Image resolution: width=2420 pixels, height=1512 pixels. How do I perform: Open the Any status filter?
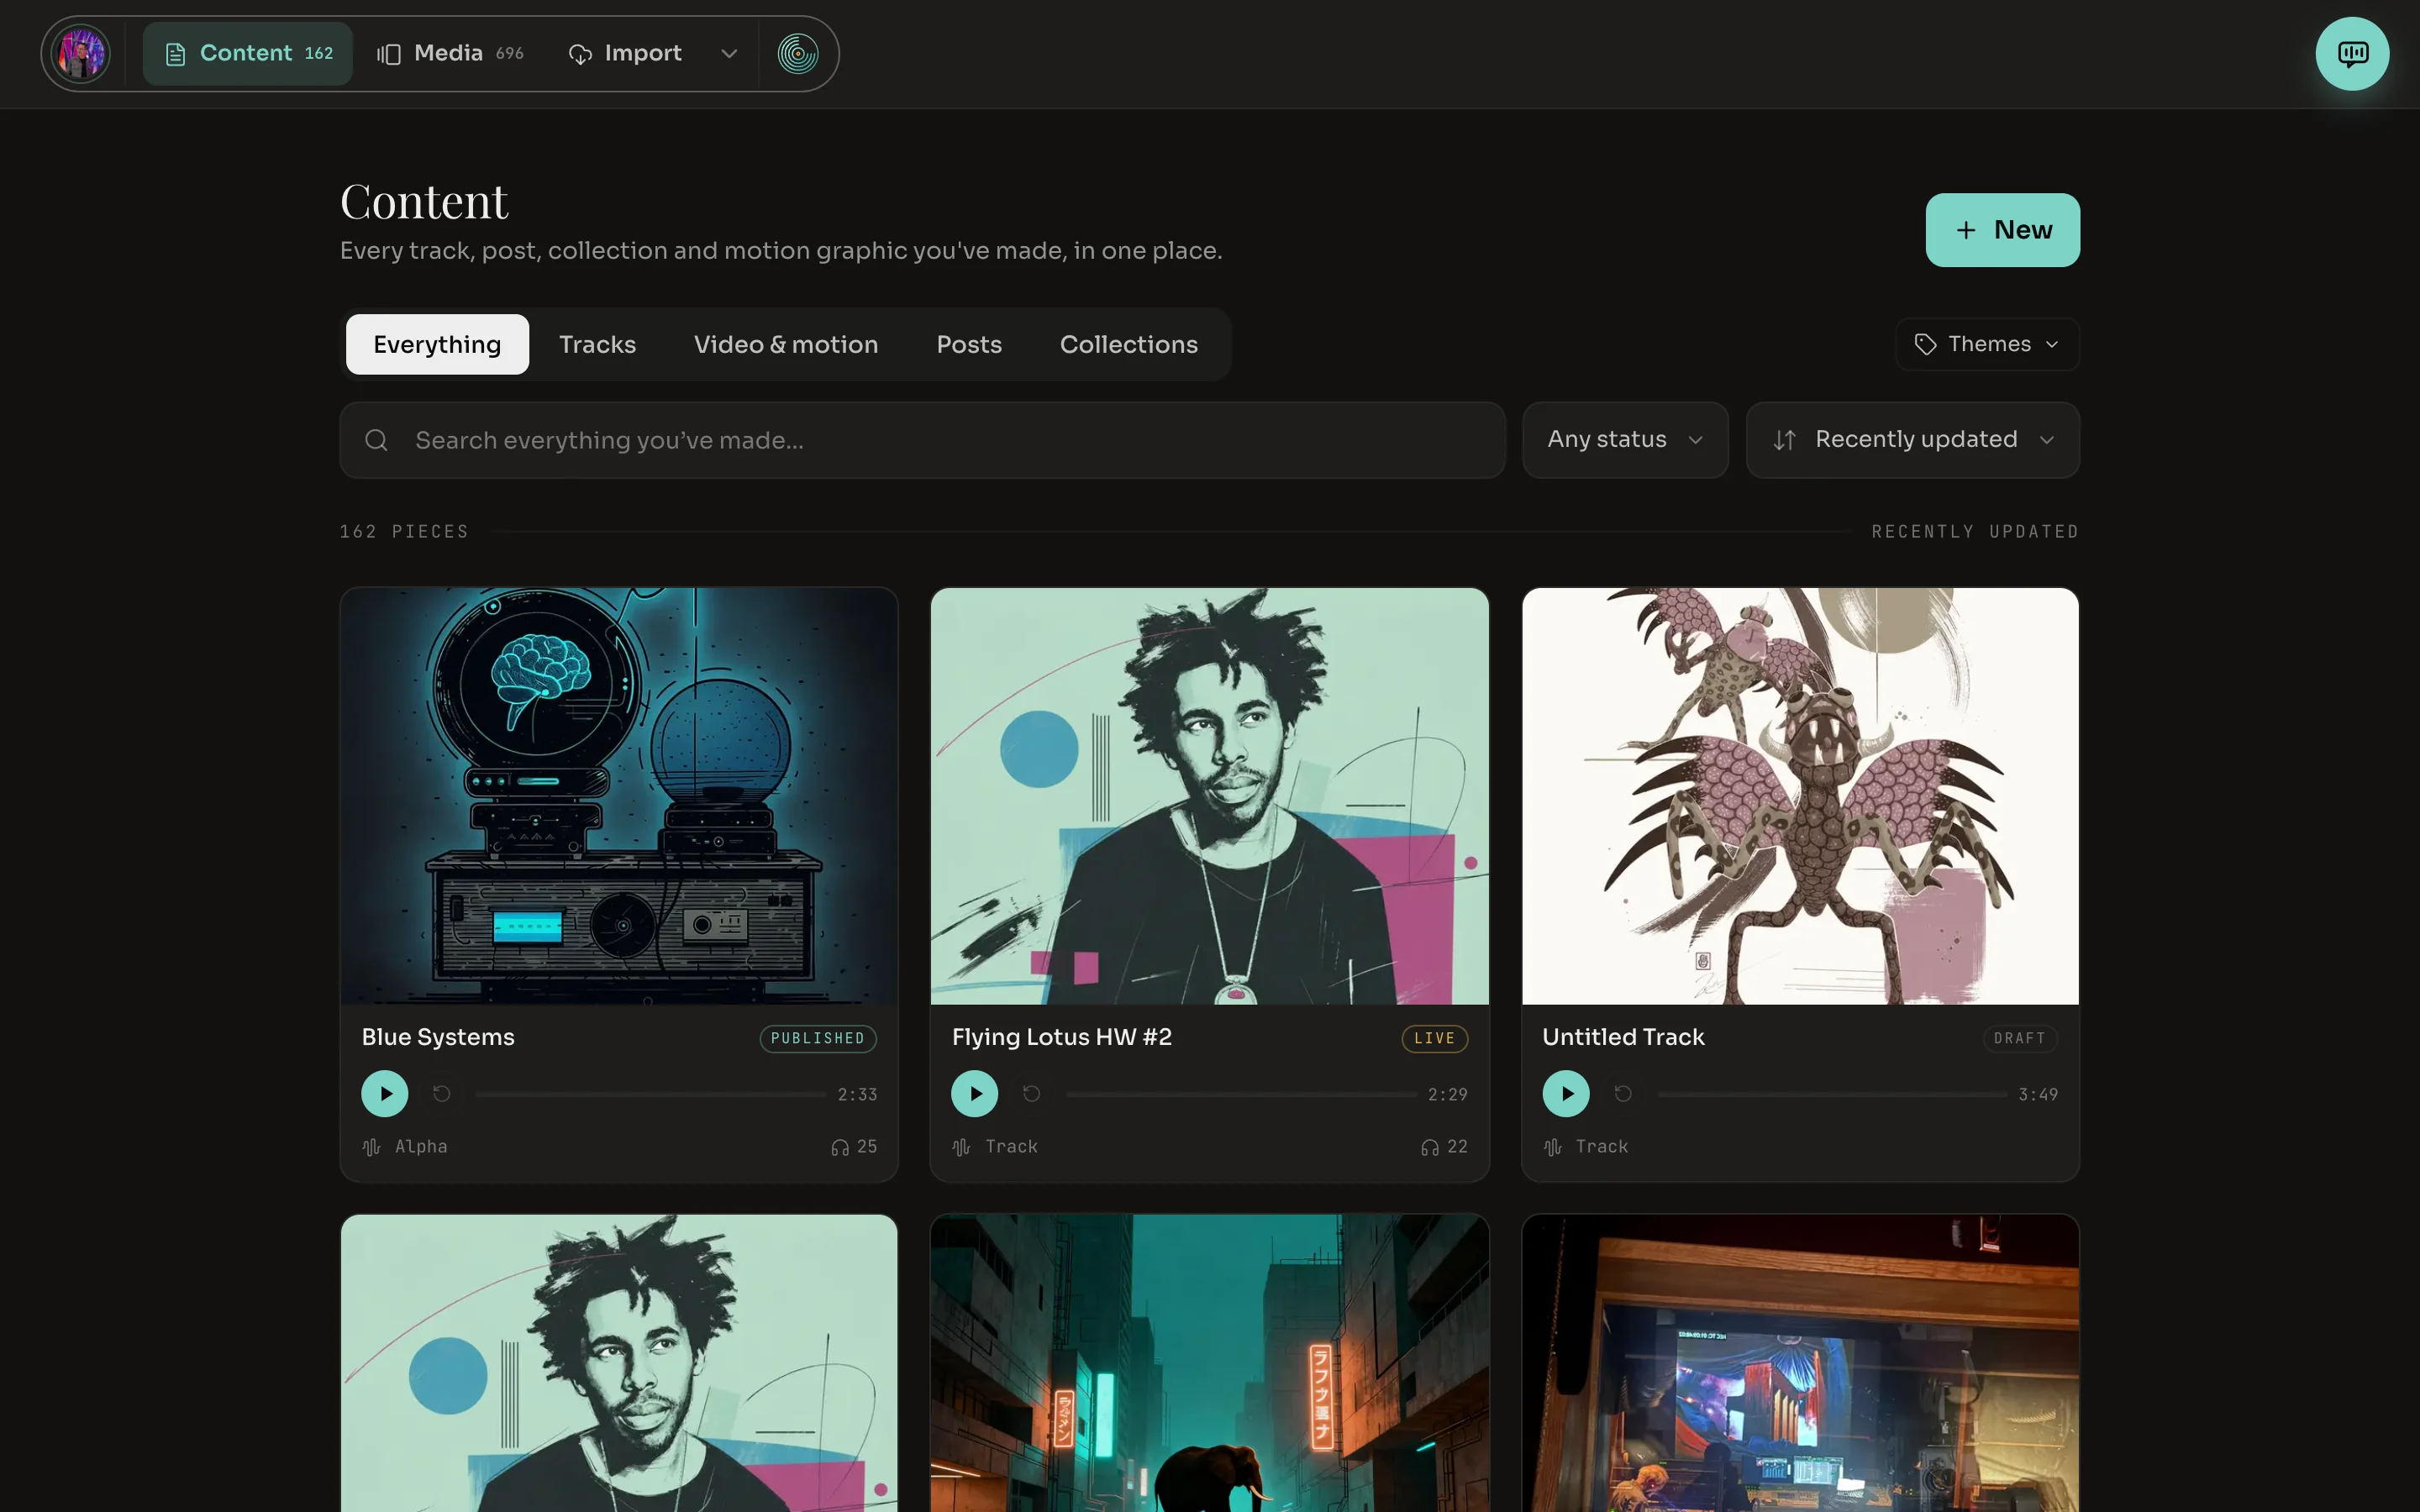coord(1625,440)
